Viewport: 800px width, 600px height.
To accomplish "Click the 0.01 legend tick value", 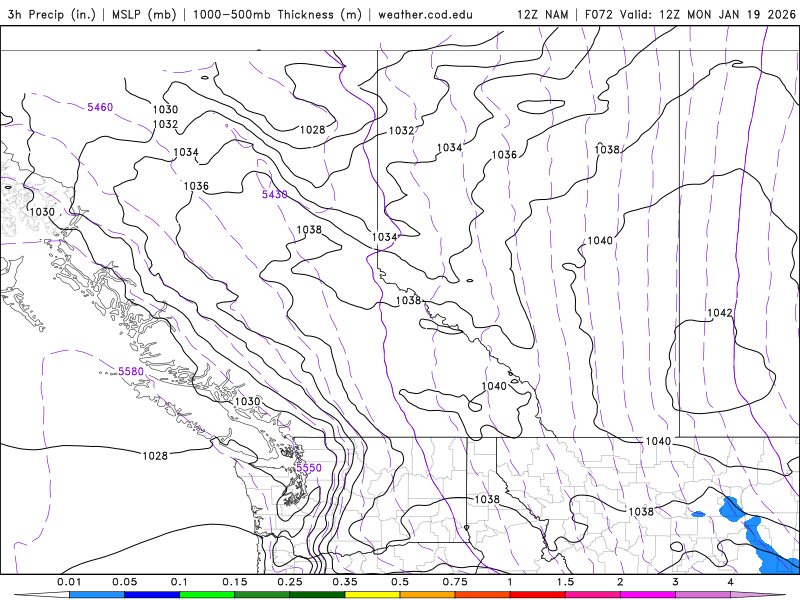I will [x=69, y=582].
